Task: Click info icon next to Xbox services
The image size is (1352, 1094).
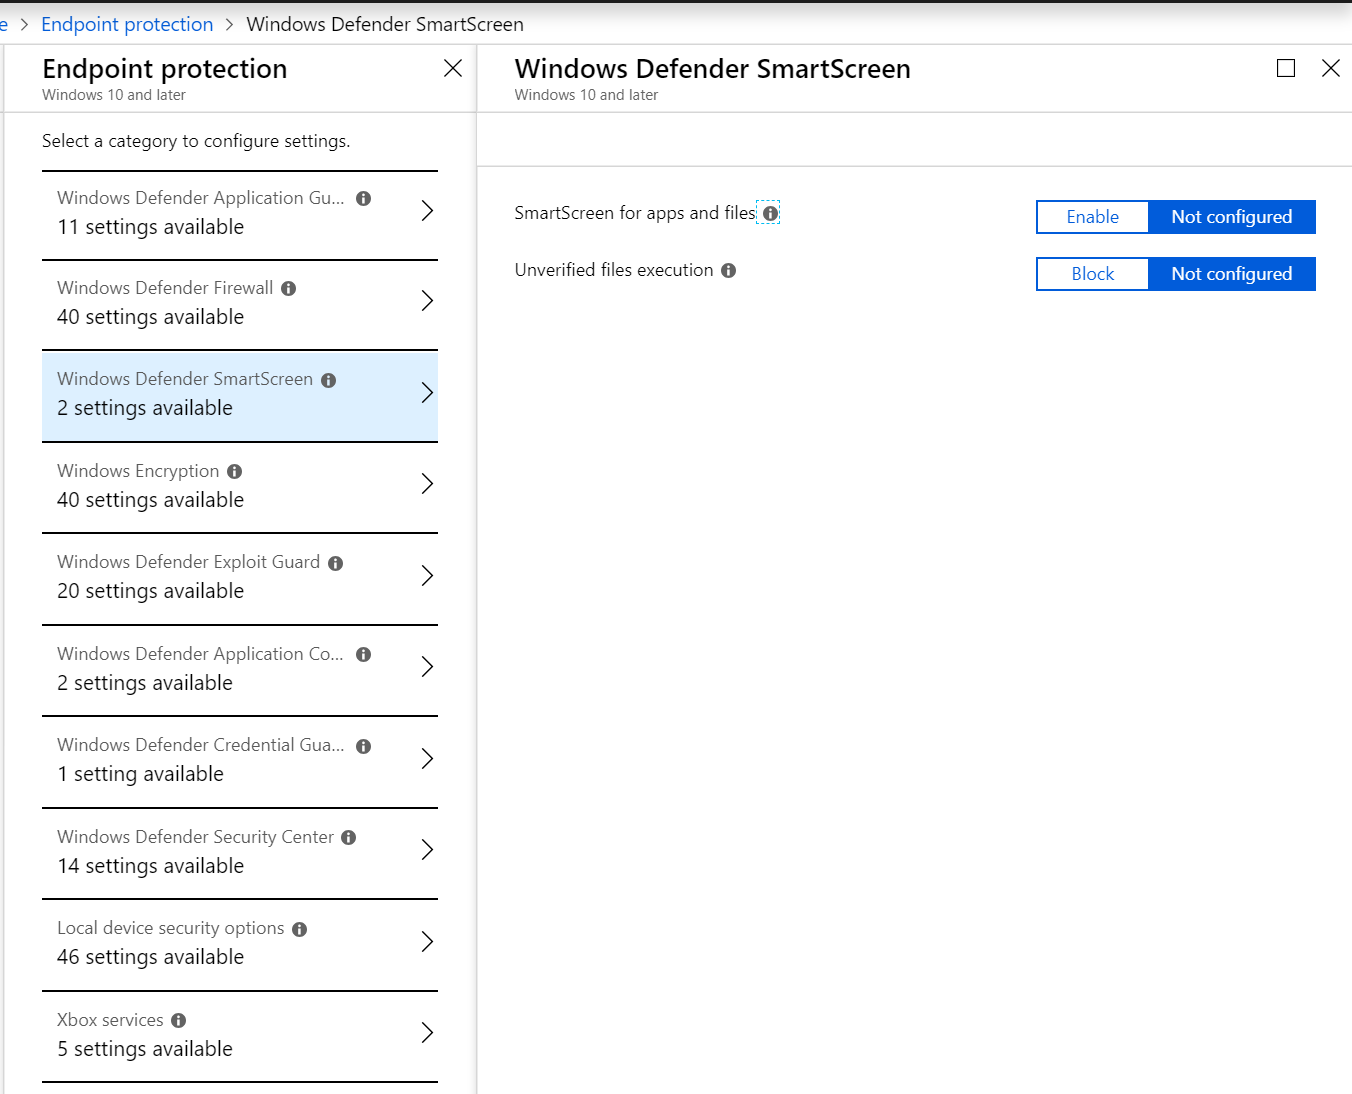Action: 179,1021
